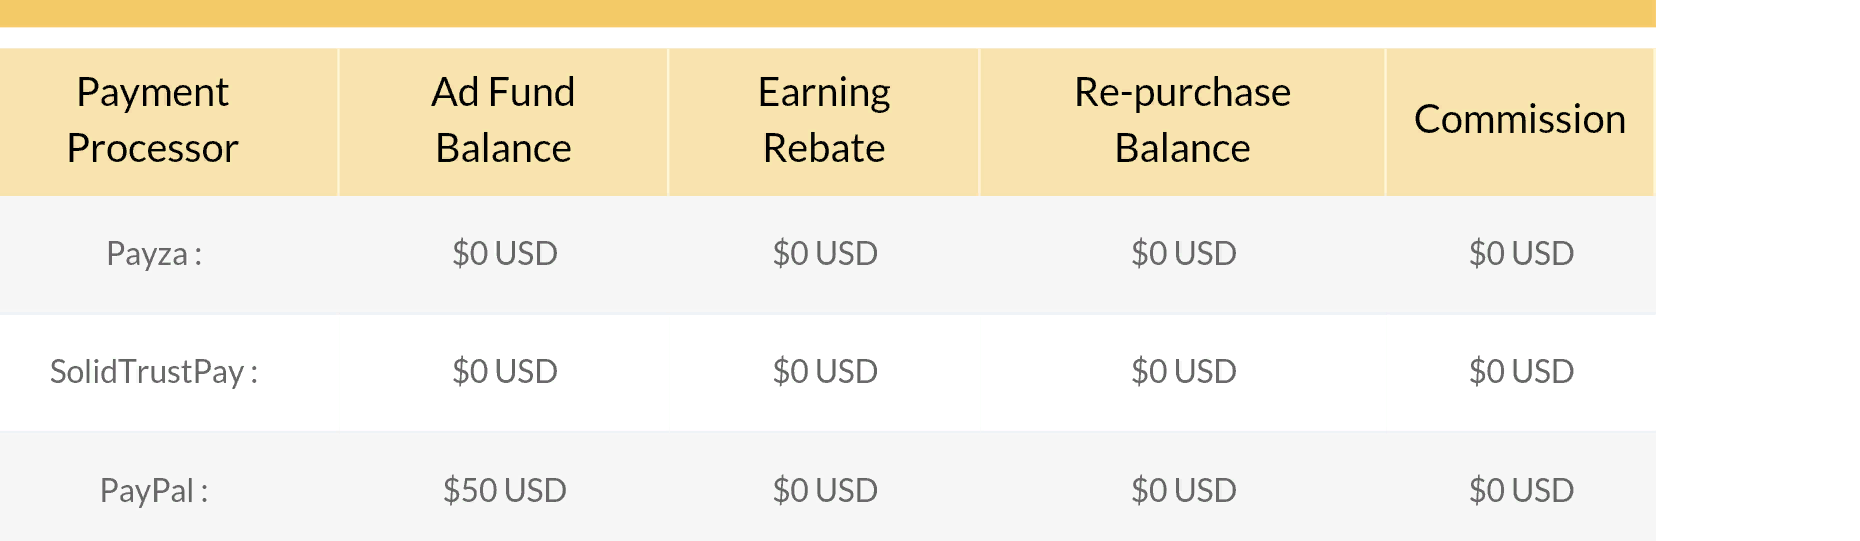Click SolidTrustPay's Commission amount

click(x=1521, y=371)
